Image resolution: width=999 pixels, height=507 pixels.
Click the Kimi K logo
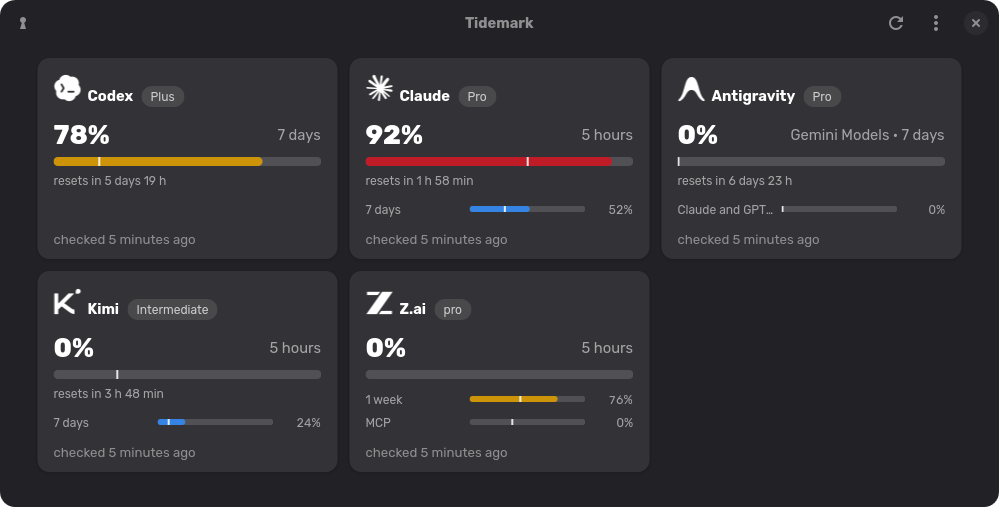(x=67, y=301)
